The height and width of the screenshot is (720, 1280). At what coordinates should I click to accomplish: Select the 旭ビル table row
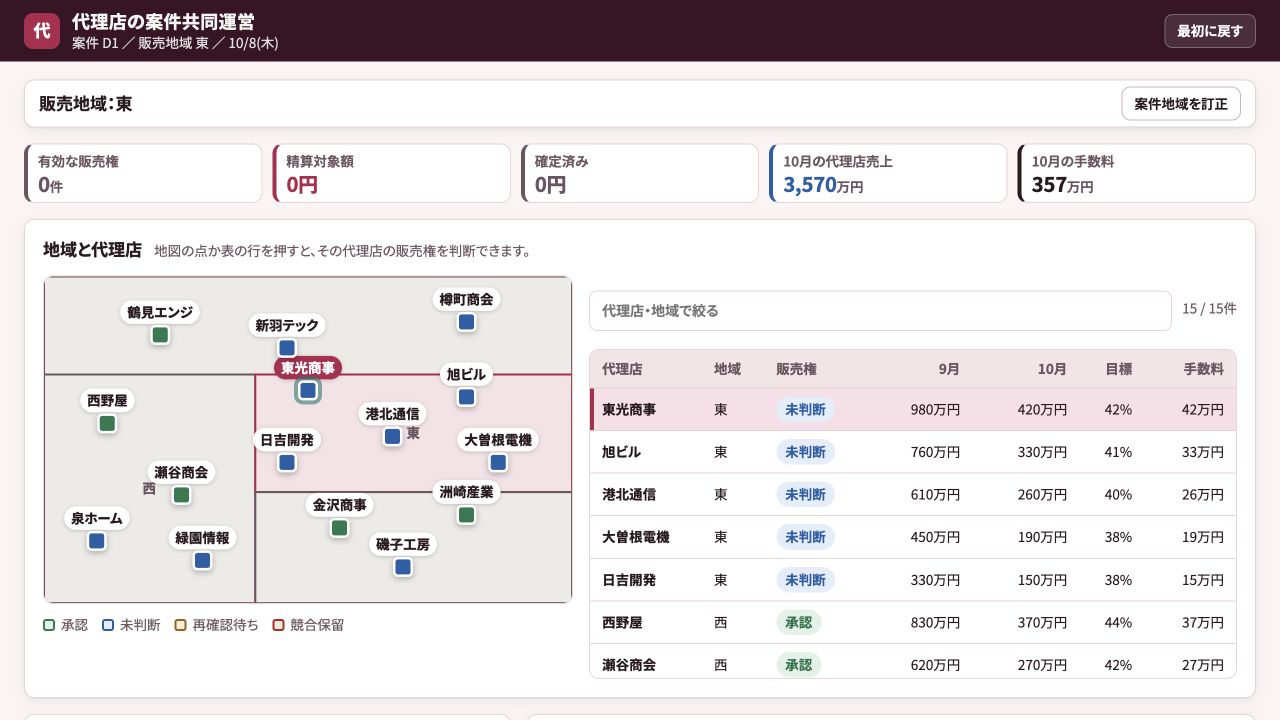(913, 452)
